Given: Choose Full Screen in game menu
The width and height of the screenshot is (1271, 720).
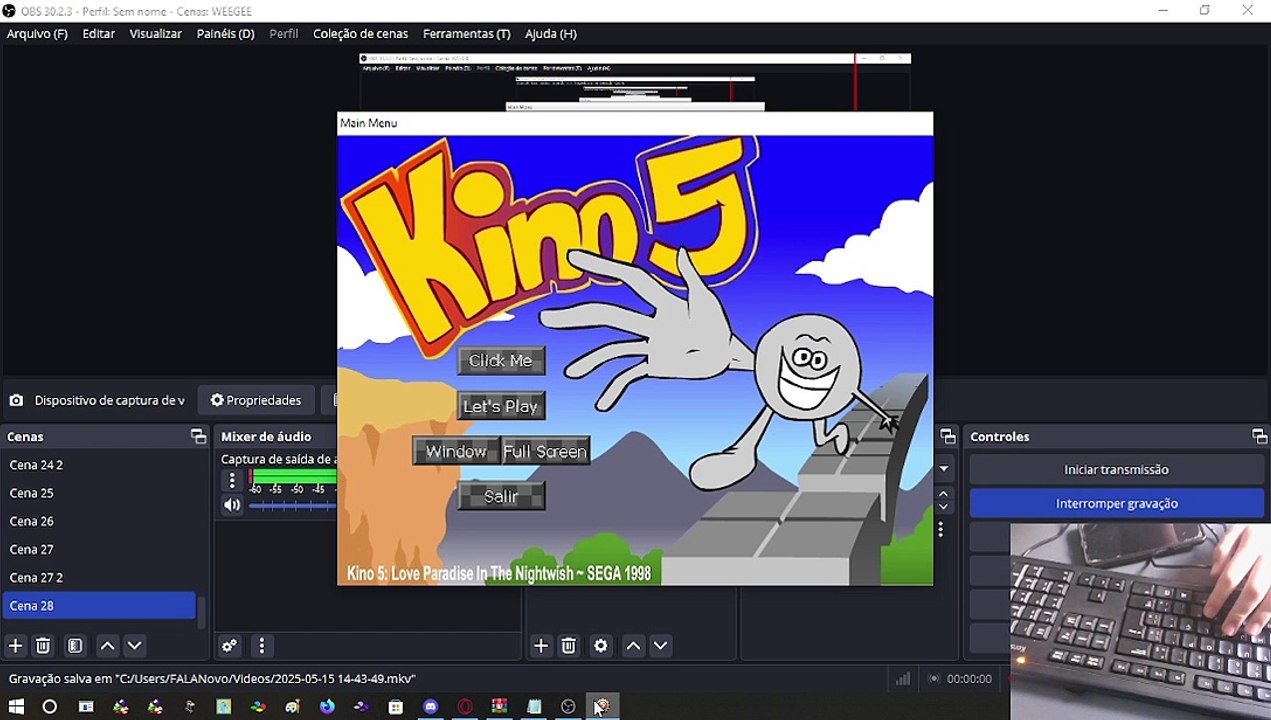Looking at the screenshot, I should [545, 451].
